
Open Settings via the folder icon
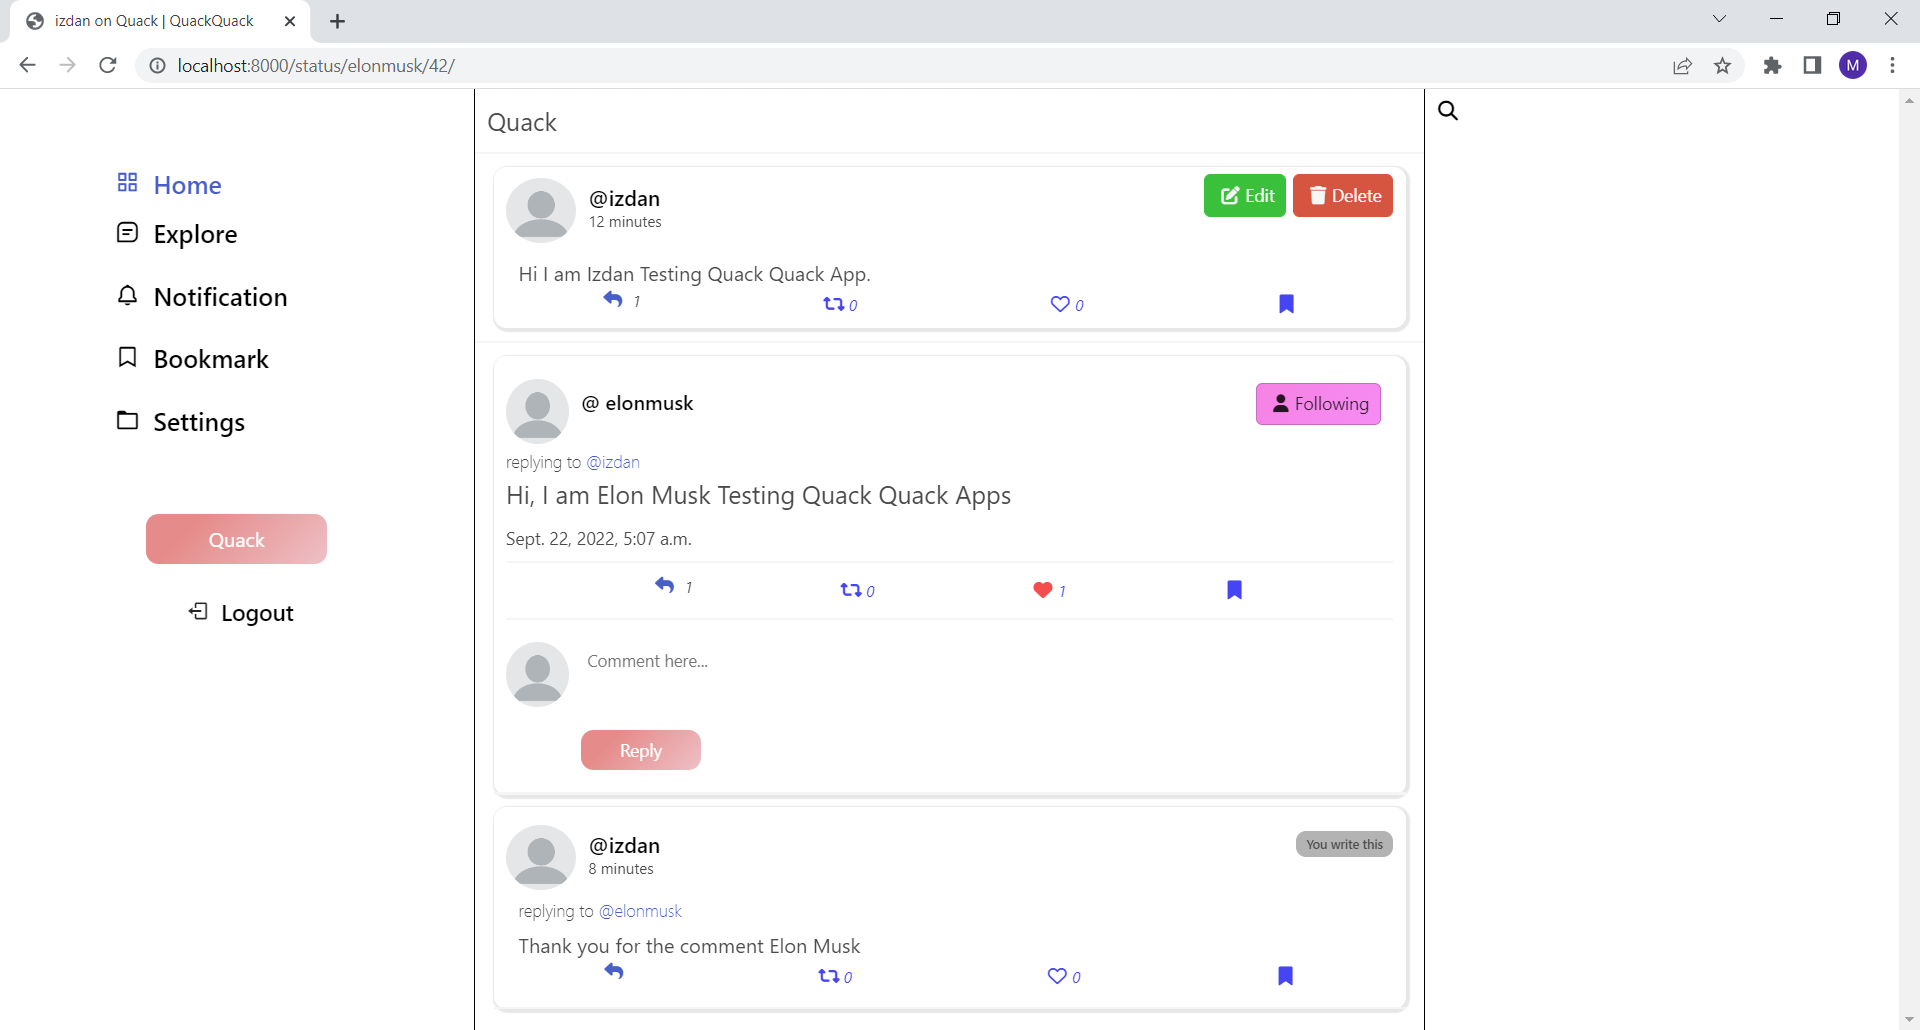(127, 420)
